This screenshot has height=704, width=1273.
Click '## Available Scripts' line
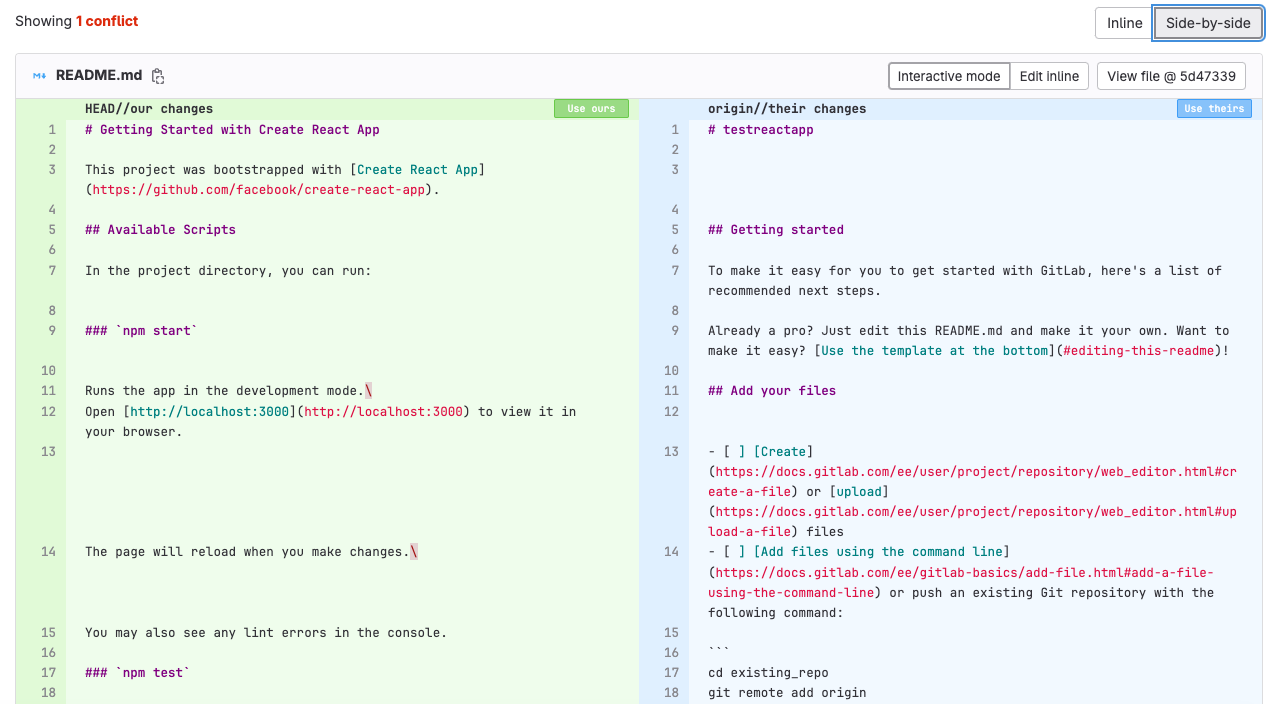[x=160, y=229]
